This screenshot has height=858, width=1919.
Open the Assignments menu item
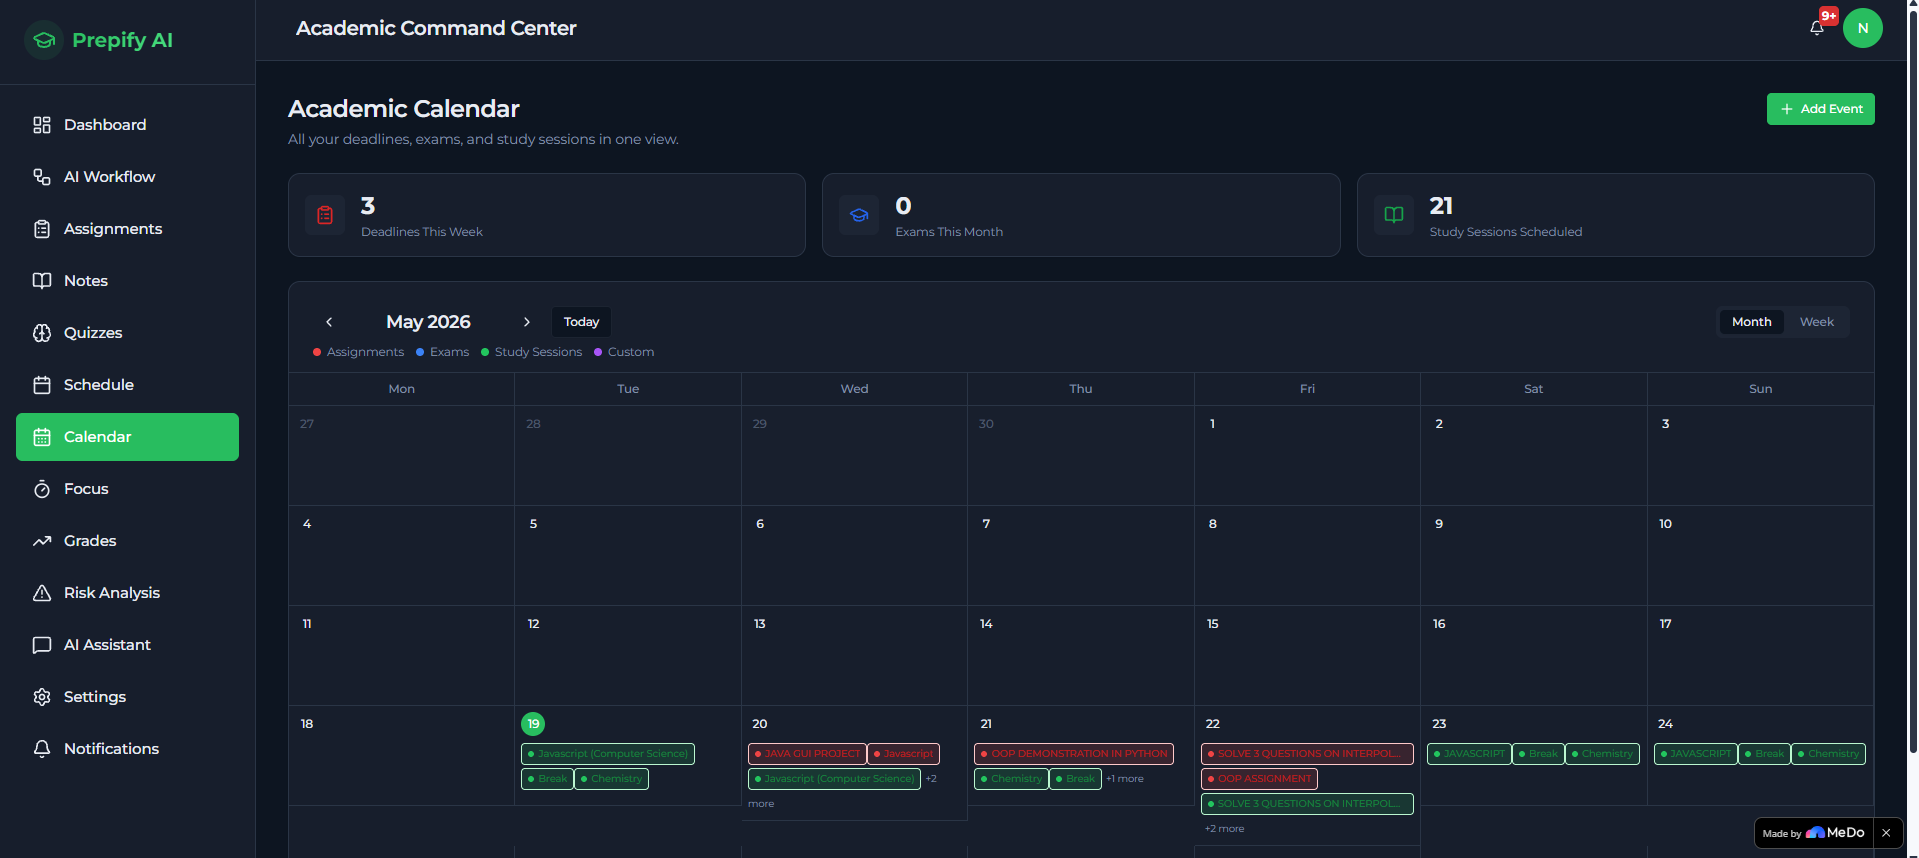pos(127,229)
